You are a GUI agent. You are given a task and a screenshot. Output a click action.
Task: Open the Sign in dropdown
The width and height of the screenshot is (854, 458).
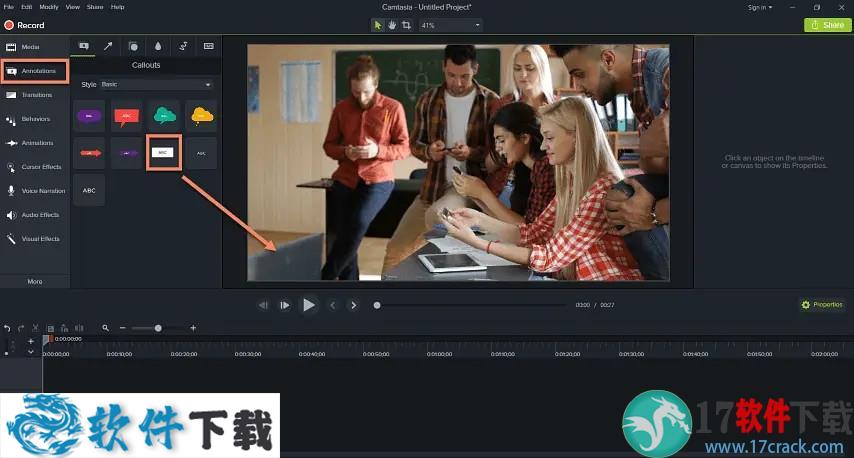click(760, 8)
